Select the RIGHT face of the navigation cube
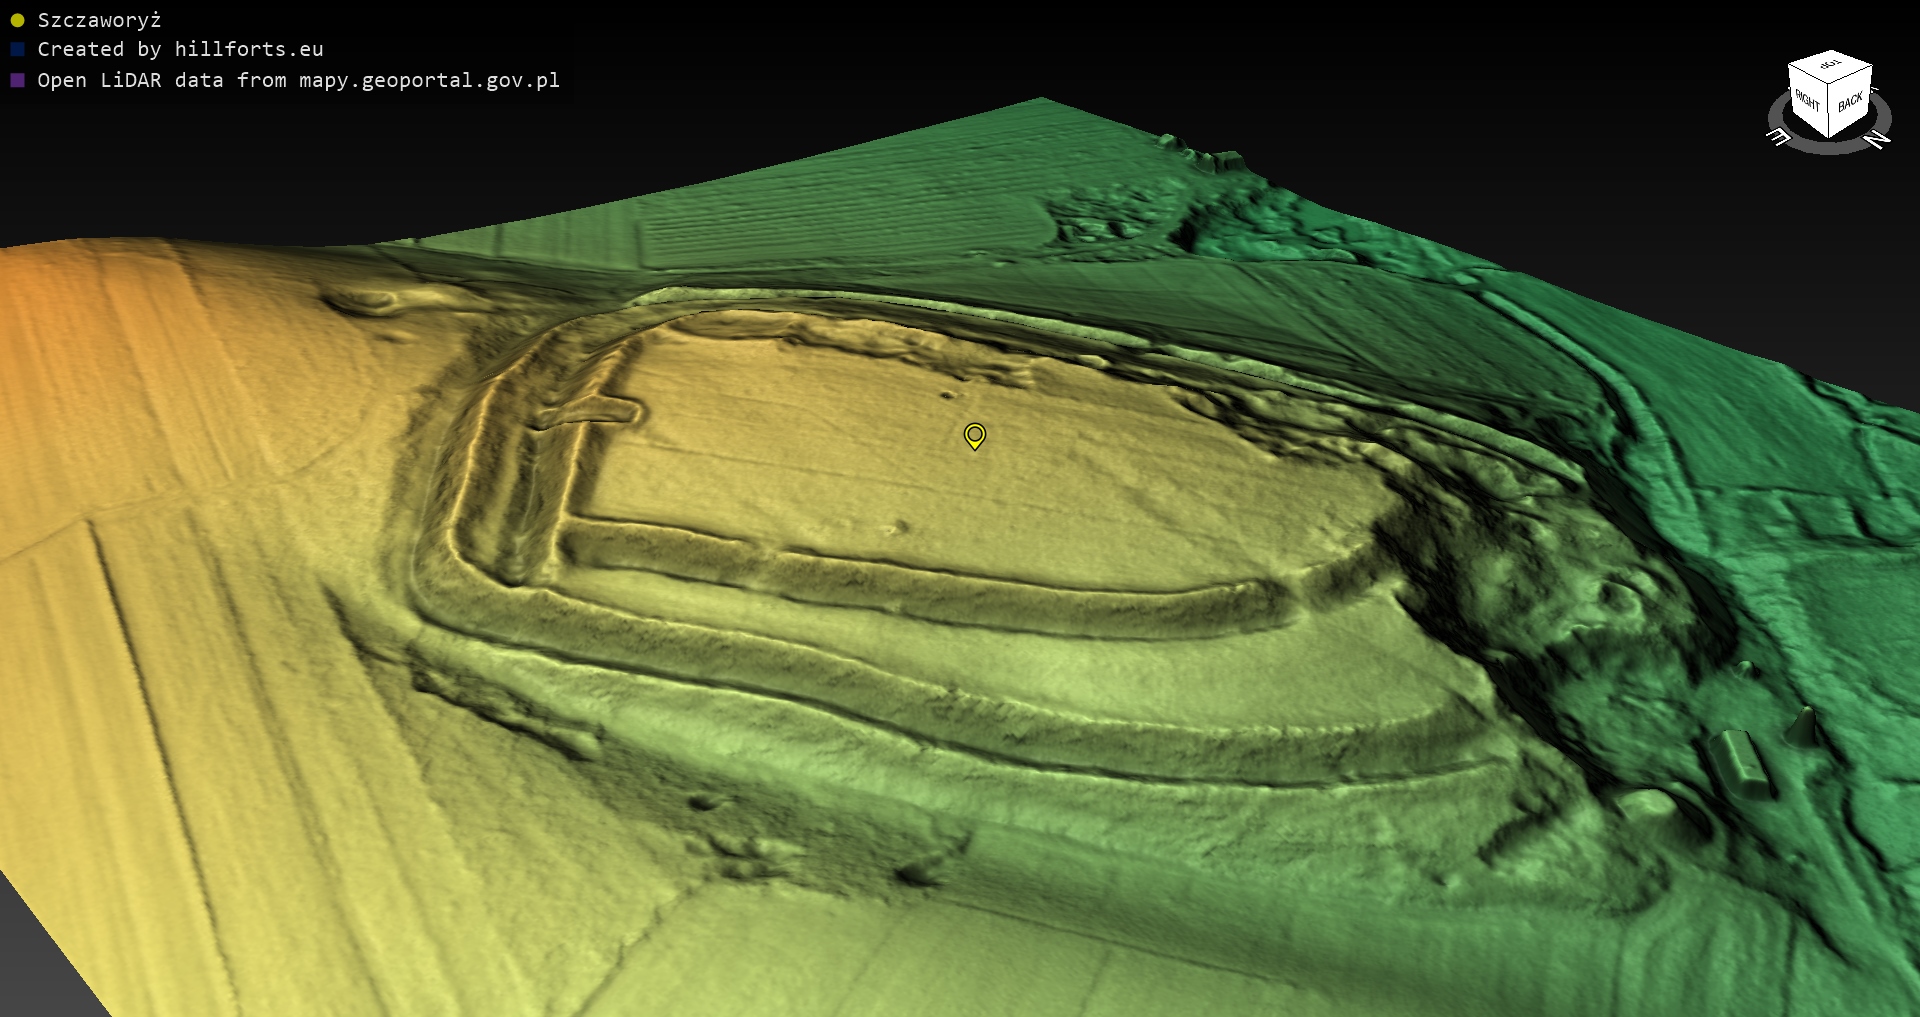The image size is (1920, 1017). coord(1808,101)
